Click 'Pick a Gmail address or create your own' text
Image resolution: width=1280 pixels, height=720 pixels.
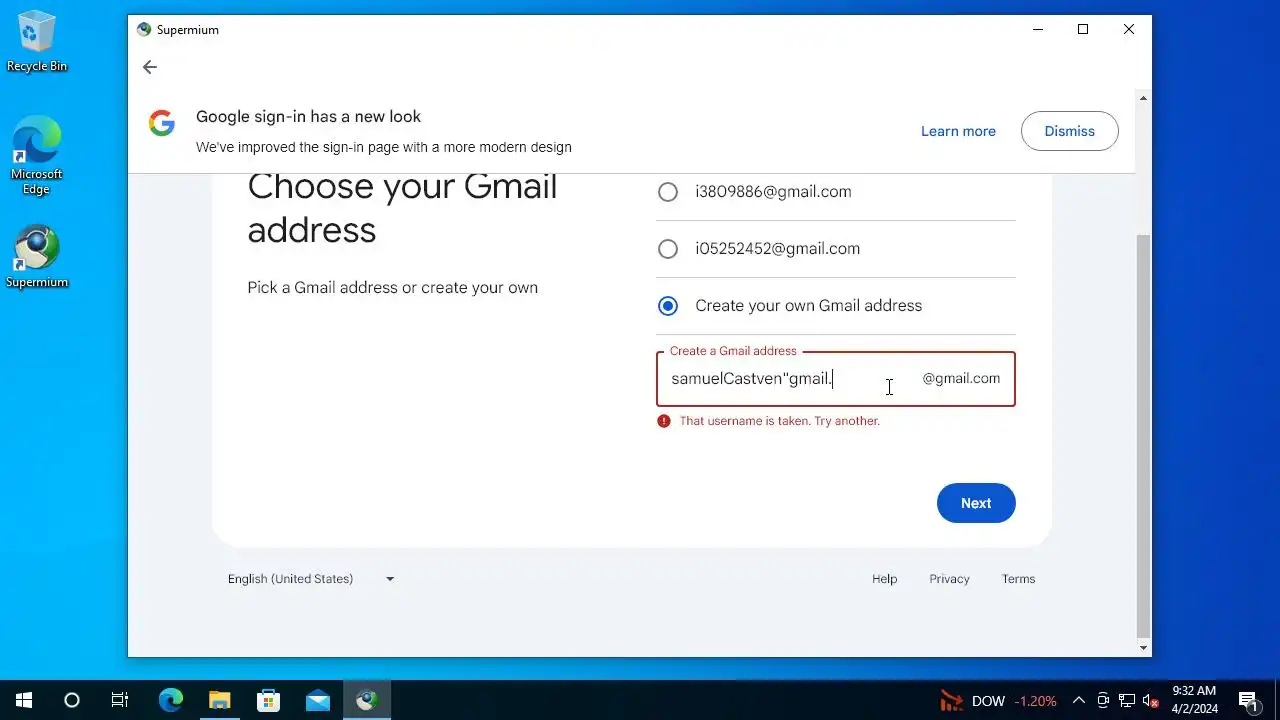(x=393, y=288)
